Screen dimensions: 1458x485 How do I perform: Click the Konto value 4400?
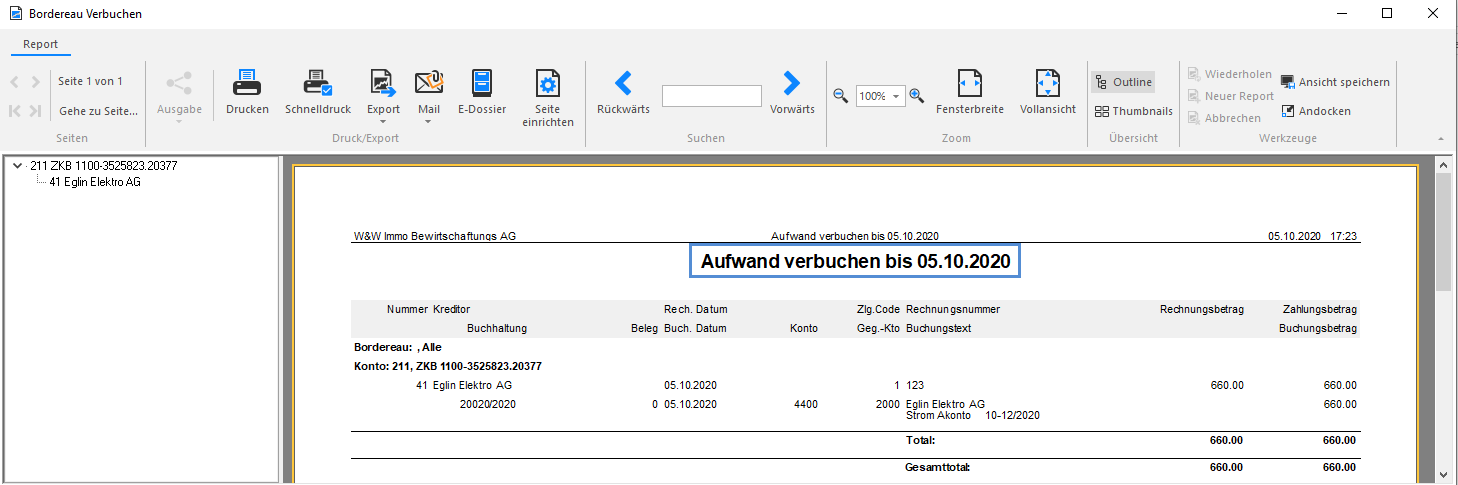(x=806, y=404)
